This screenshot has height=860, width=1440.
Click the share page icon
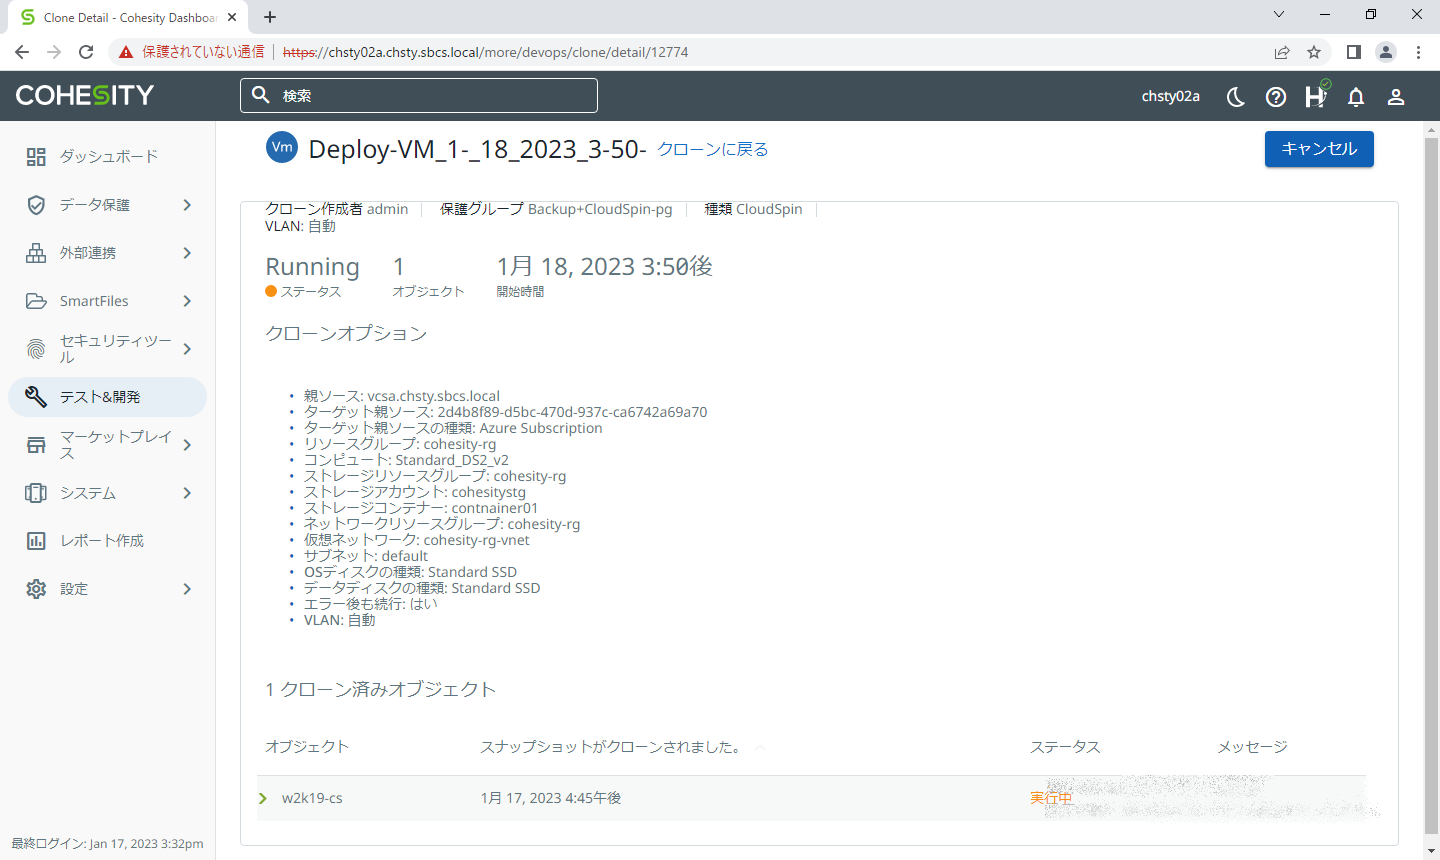click(1282, 52)
